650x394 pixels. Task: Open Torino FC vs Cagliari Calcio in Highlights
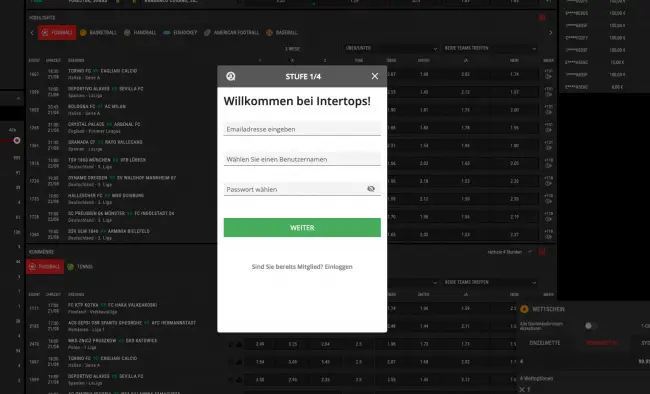pos(102,71)
